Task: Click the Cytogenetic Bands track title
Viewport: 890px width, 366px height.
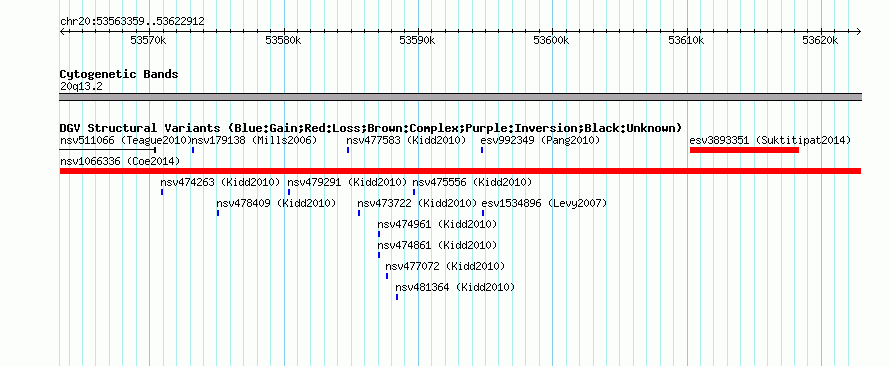Action: point(119,74)
